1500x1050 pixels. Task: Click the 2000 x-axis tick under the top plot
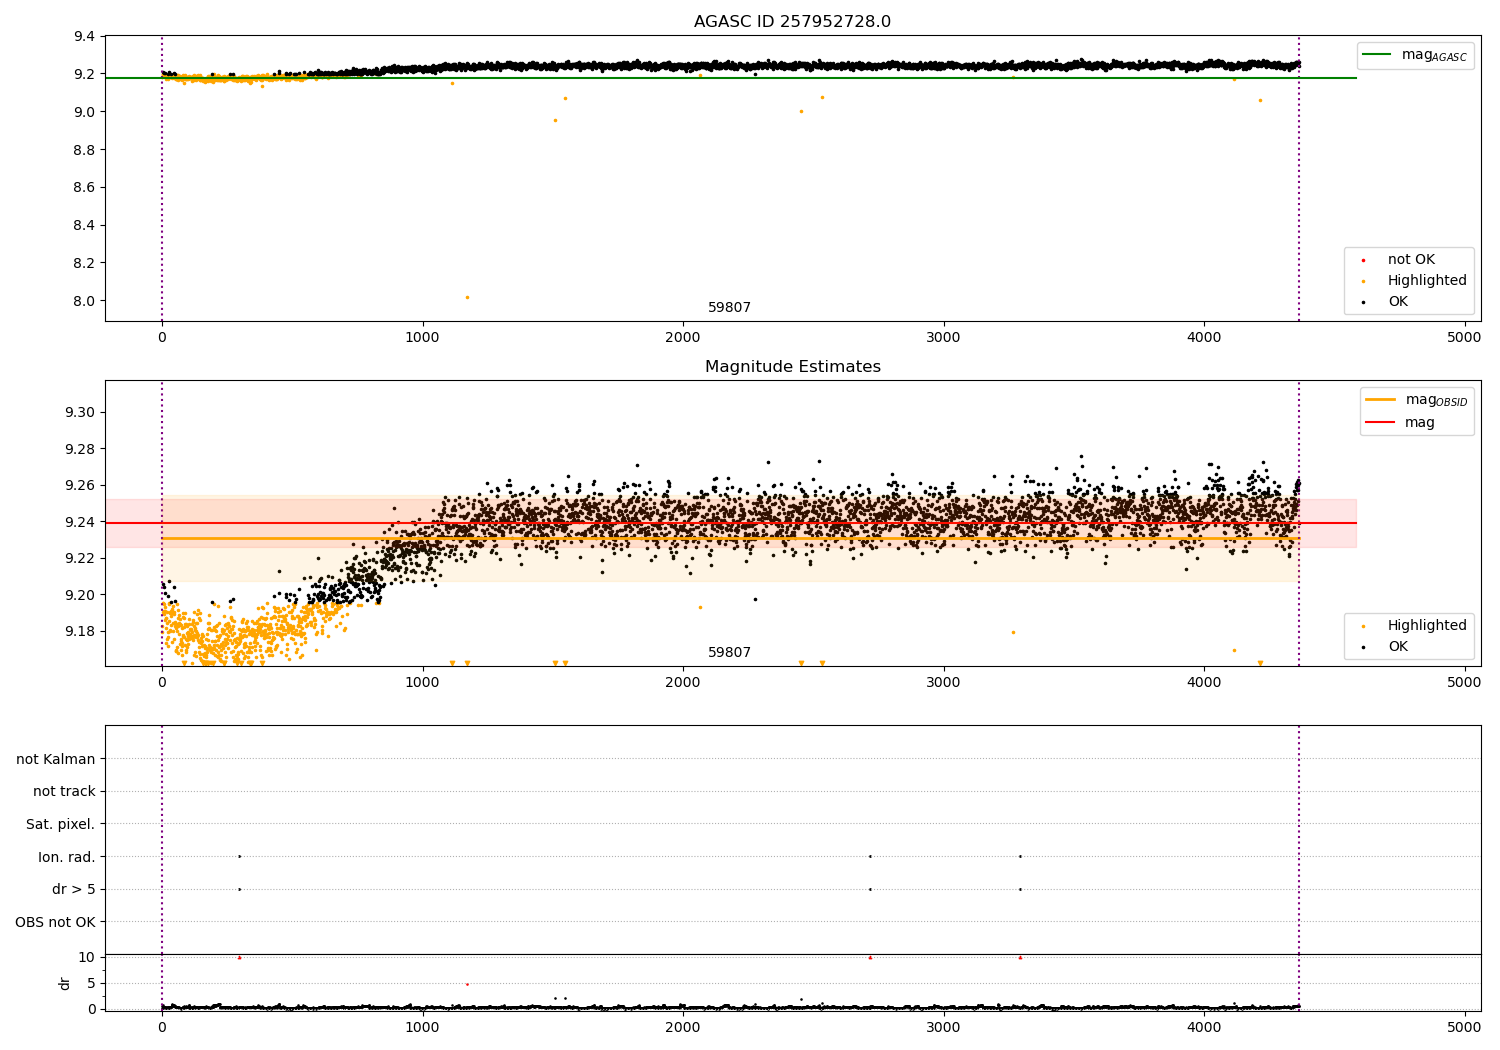pyautogui.click(x=683, y=337)
